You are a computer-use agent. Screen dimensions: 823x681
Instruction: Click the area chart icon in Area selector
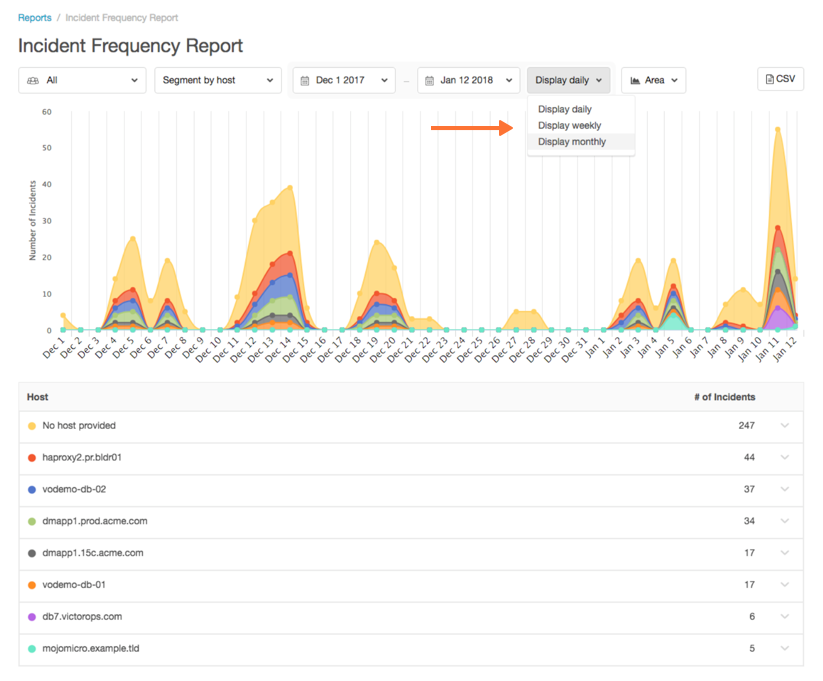638,79
